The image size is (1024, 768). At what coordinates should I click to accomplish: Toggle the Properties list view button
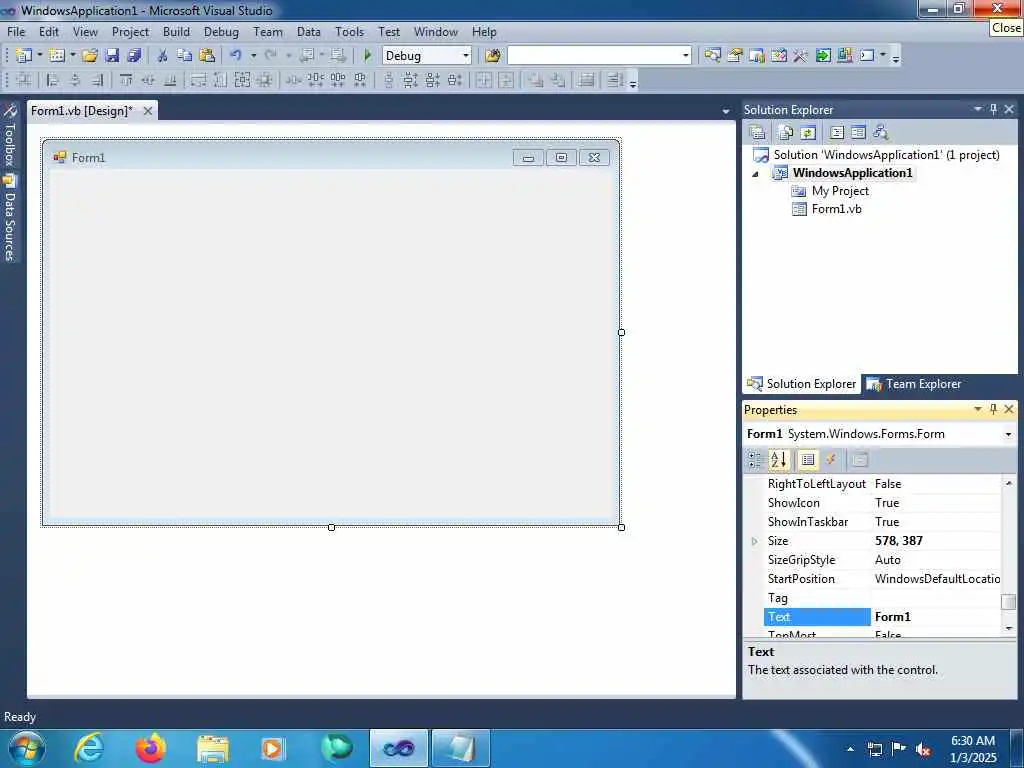pyautogui.click(x=808, y=460)
